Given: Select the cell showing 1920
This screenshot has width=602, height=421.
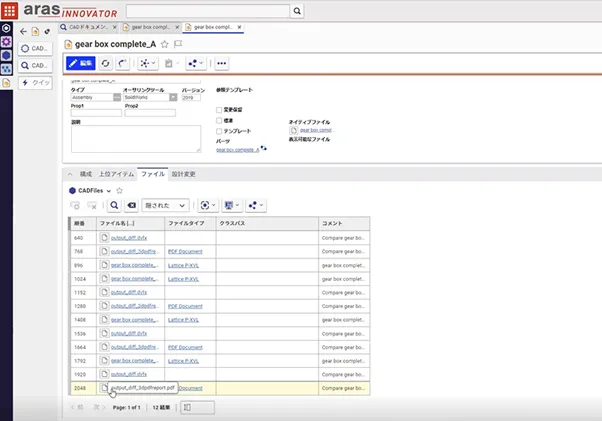Looking at the screenshot, I should (84, 374).
